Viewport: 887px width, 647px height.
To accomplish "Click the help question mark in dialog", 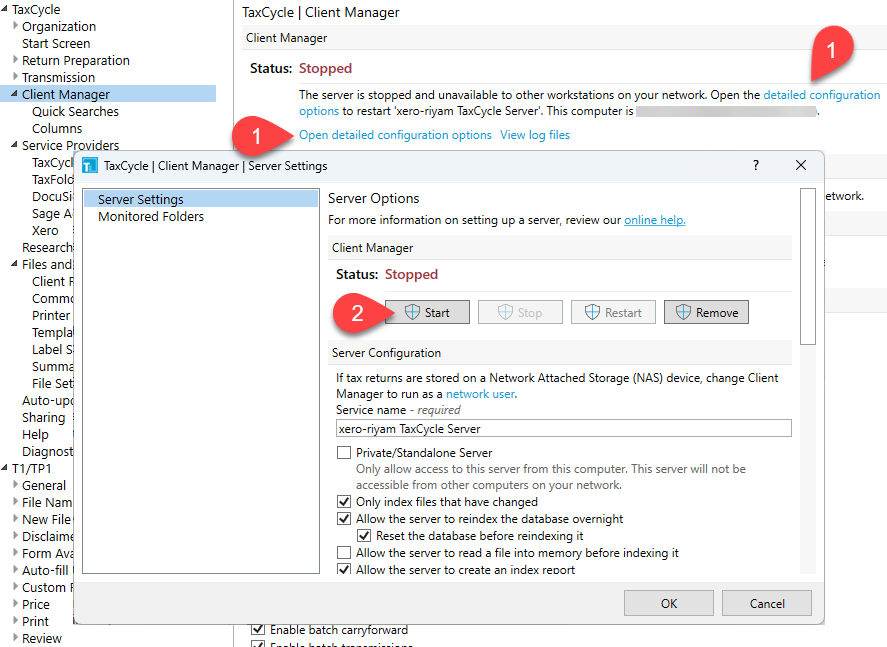I will (755, 165).
